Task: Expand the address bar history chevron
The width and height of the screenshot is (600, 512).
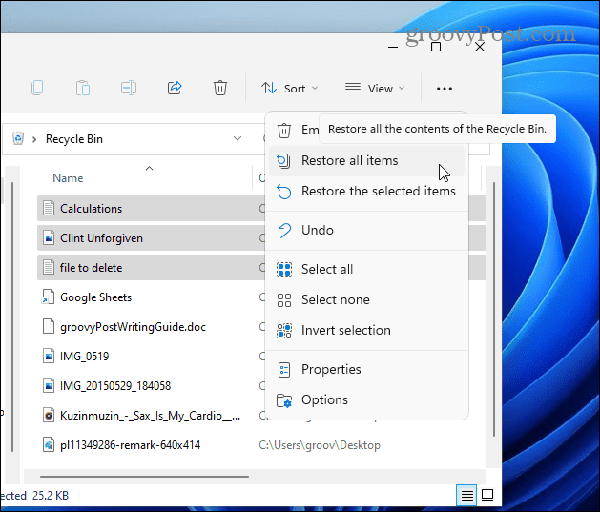Action: click(237, 139)
